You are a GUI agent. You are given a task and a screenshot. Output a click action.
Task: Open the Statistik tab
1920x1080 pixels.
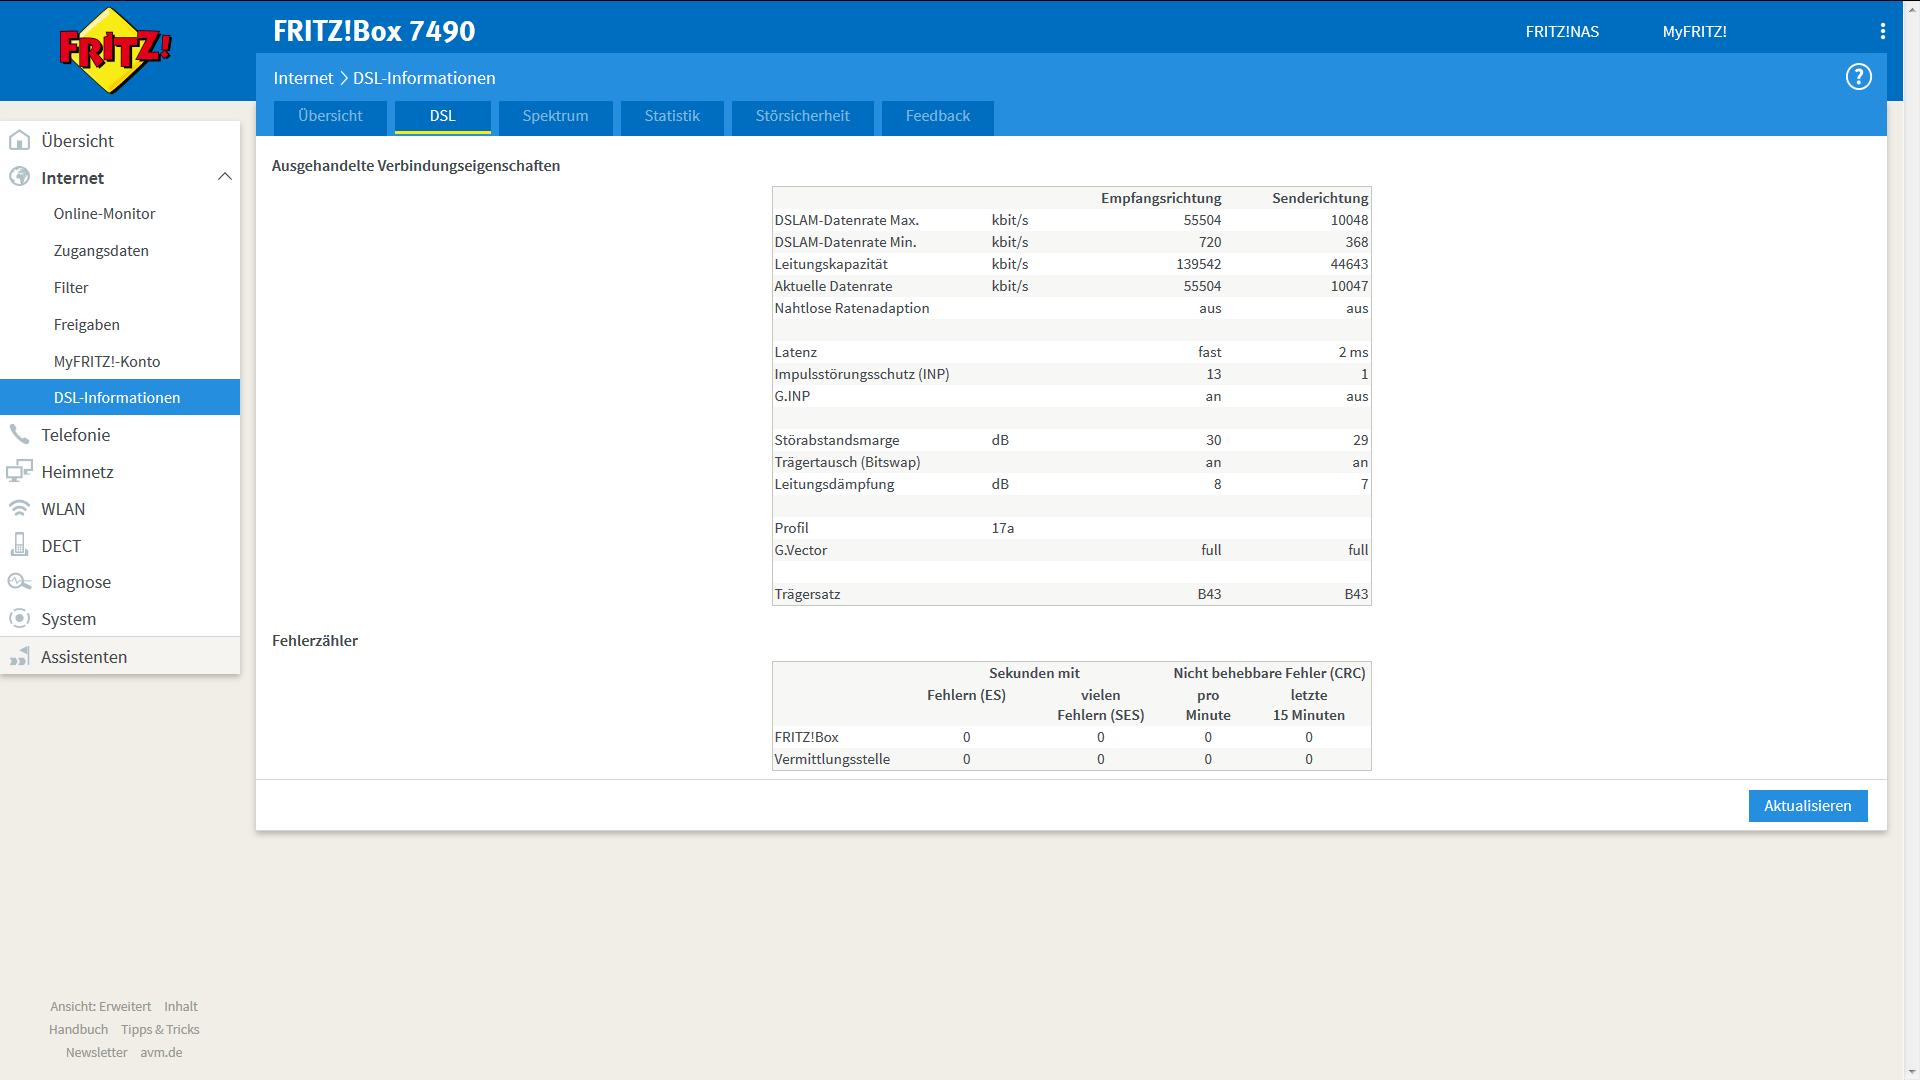(x=671, y=116)
